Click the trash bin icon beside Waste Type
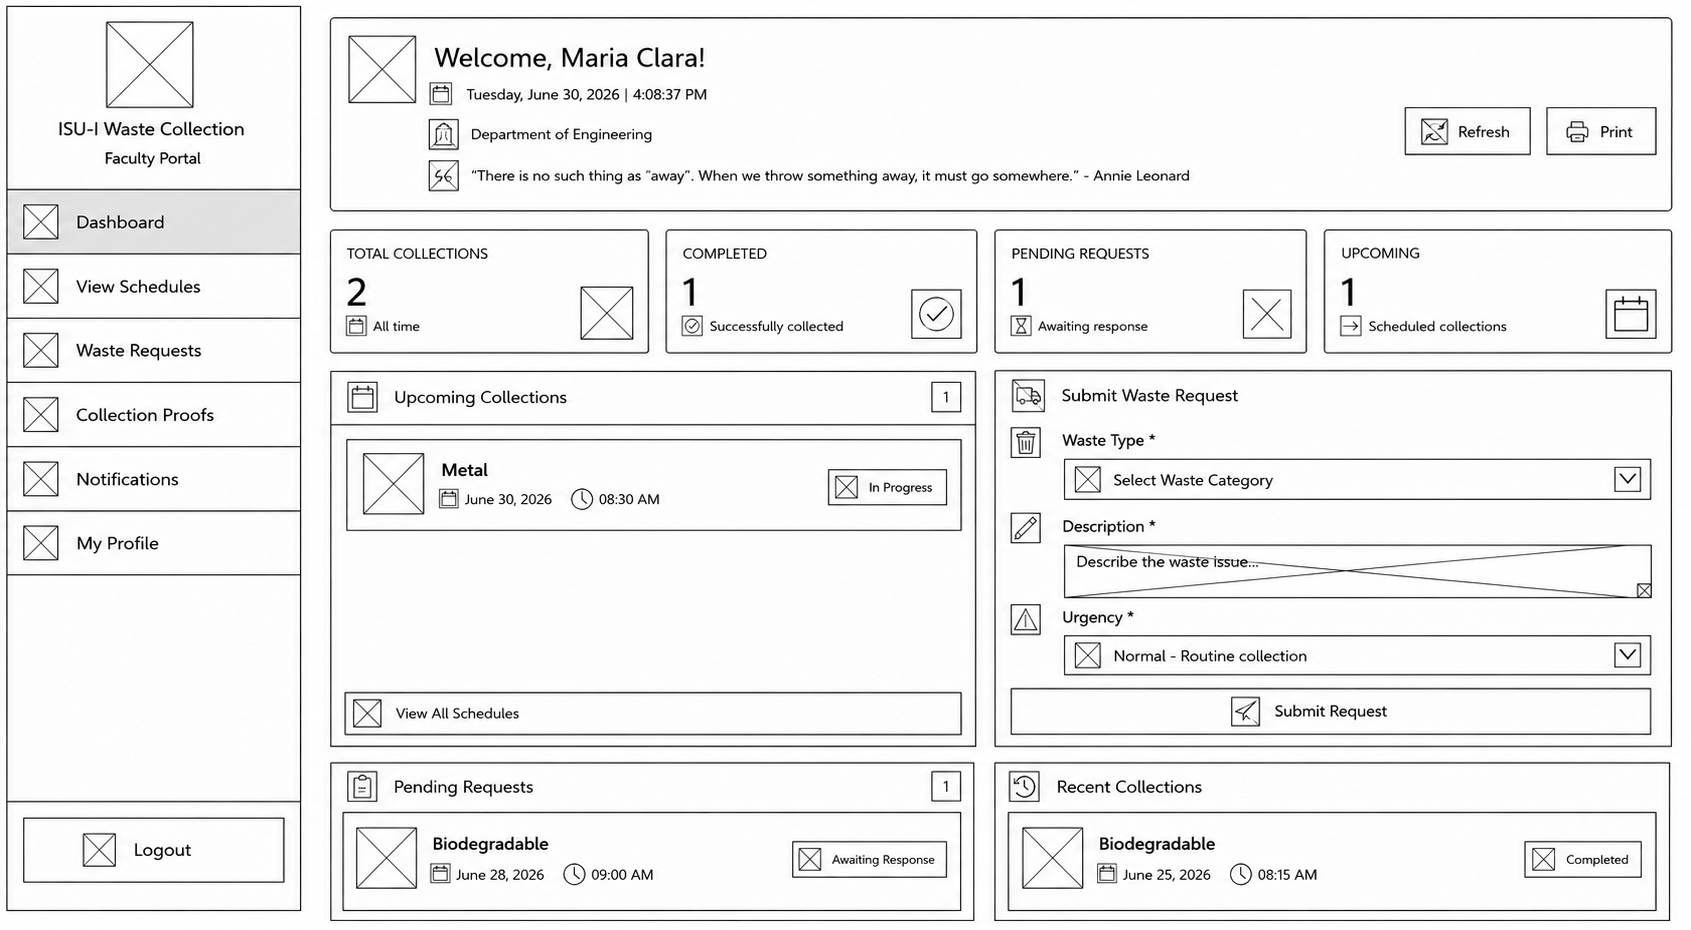This screenshot has height=930, width=1691. 1026,442
